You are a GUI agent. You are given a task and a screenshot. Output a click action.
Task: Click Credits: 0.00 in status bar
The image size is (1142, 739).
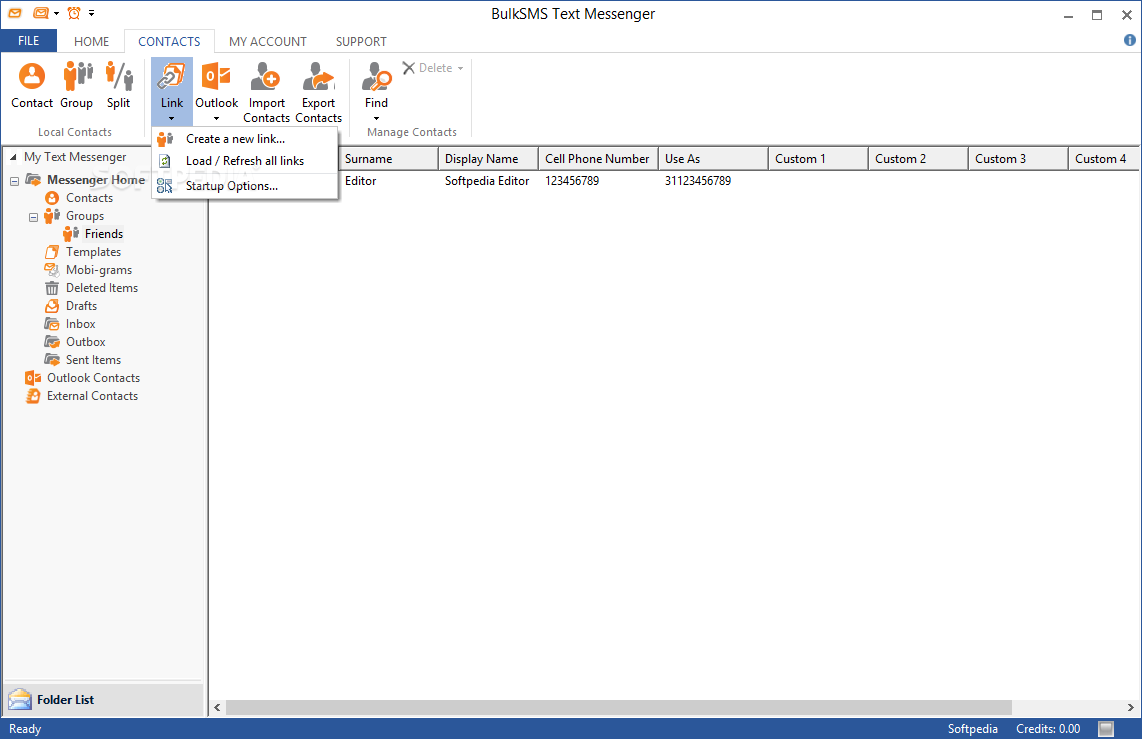click(x=1048, y=729)
